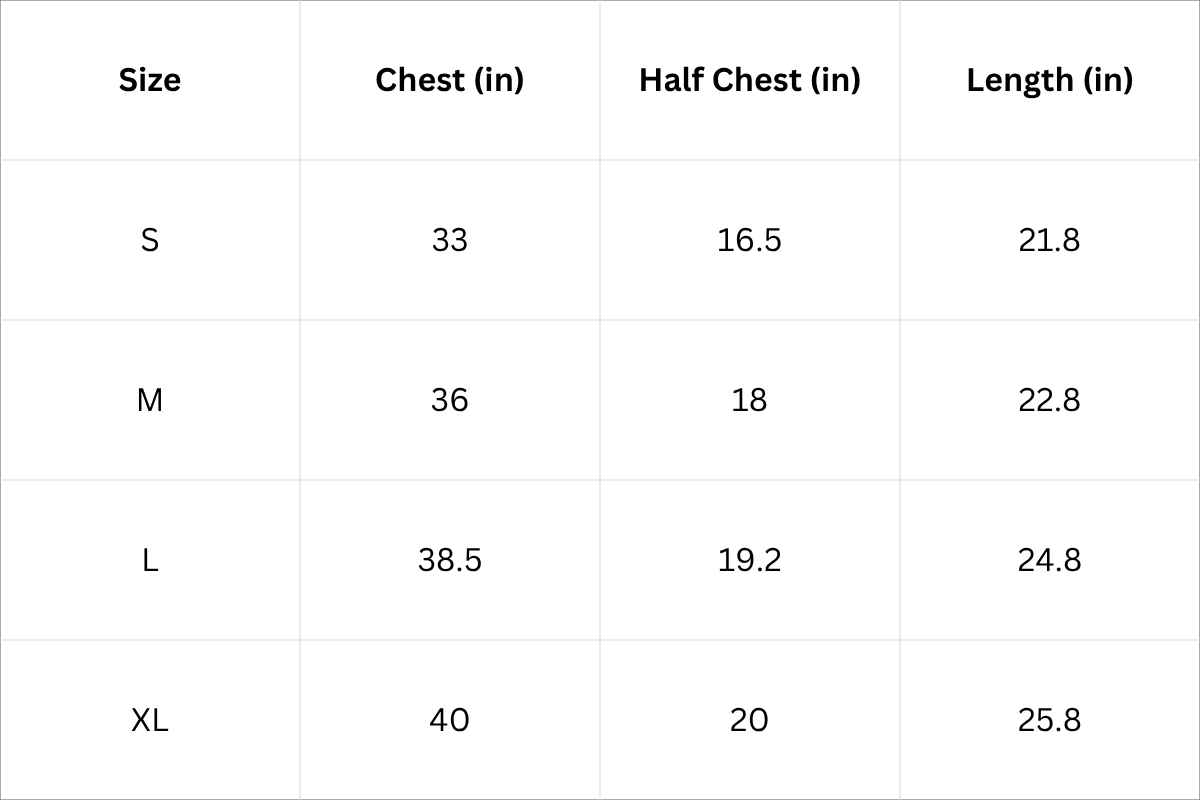The height and width of the screenshot is (800, 1200).
Task: Click length value 22.8
Action: pos(1050,400)
